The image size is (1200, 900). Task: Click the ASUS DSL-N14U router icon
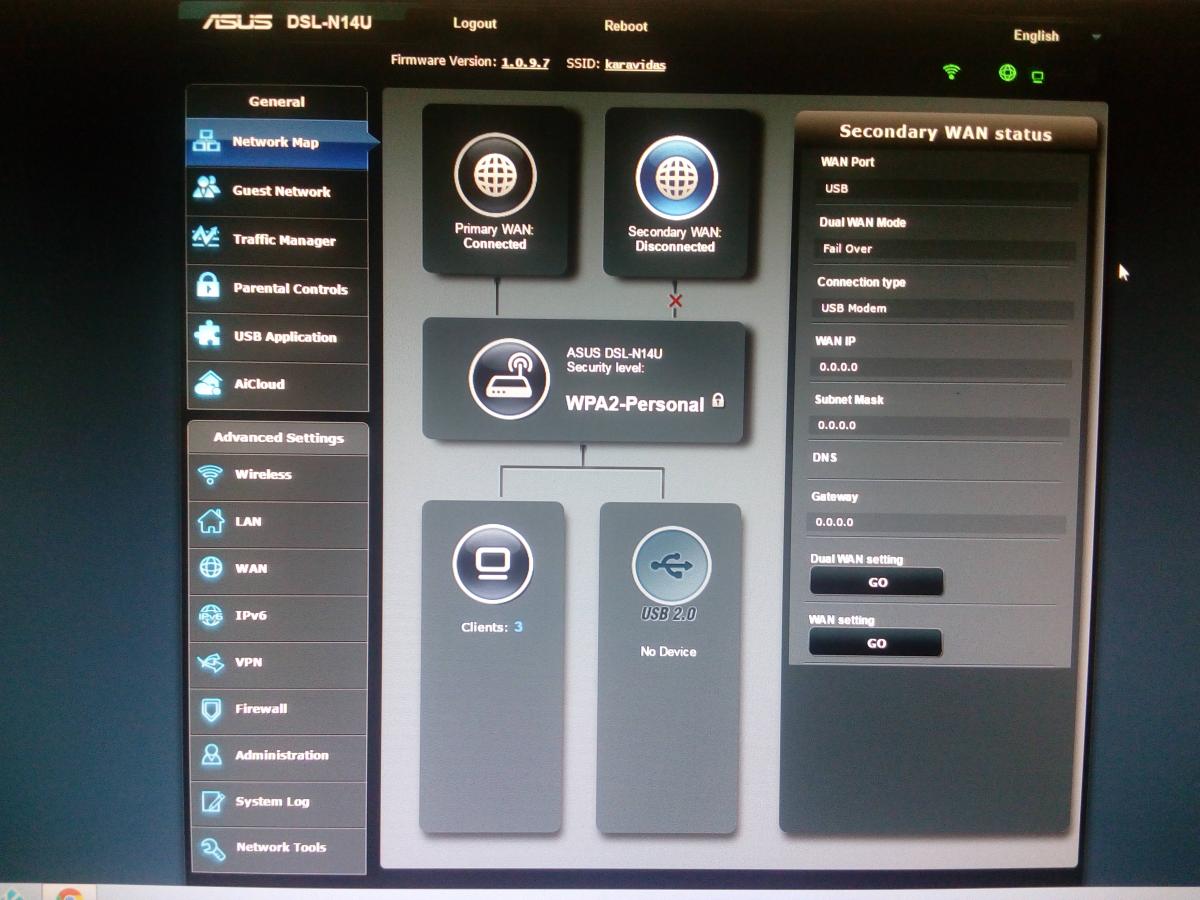[509, 380]
